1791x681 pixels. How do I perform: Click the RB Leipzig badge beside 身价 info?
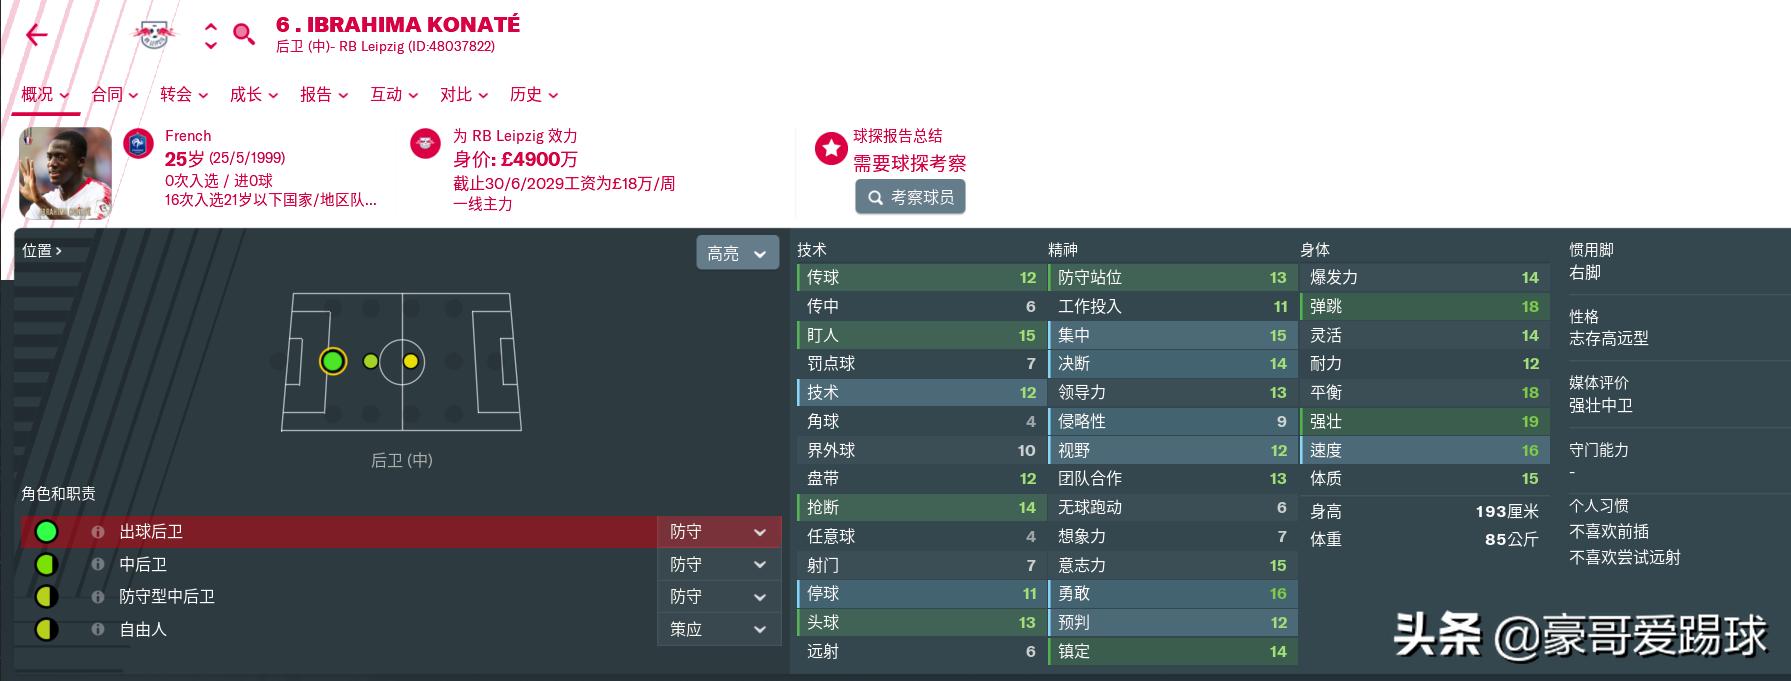pos(424,144)
